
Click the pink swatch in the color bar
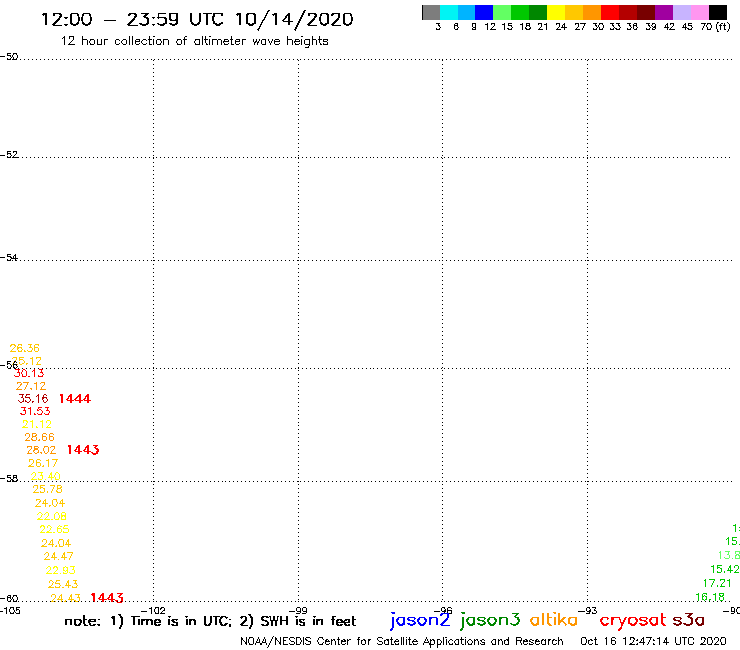[699, 12]
